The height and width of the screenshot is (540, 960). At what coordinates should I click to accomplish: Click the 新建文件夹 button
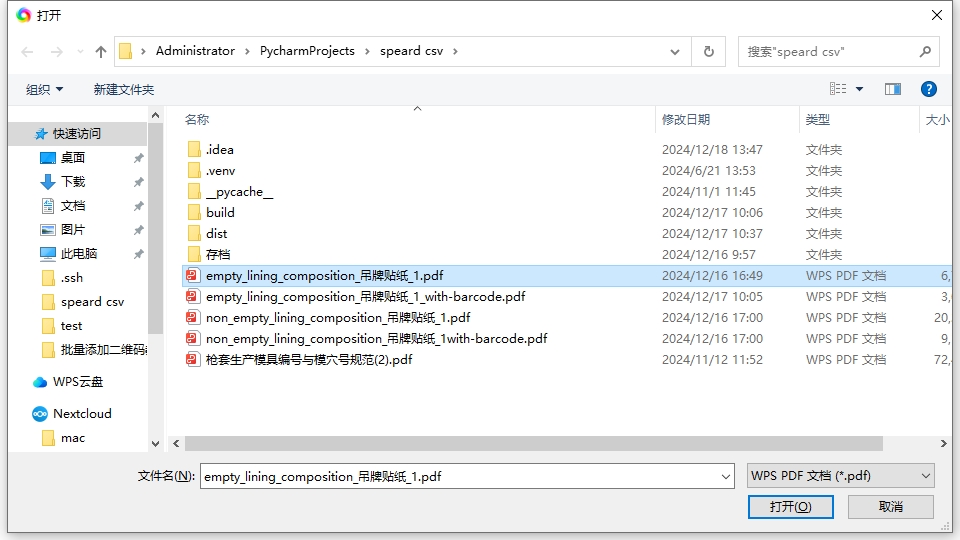(124, 90)
